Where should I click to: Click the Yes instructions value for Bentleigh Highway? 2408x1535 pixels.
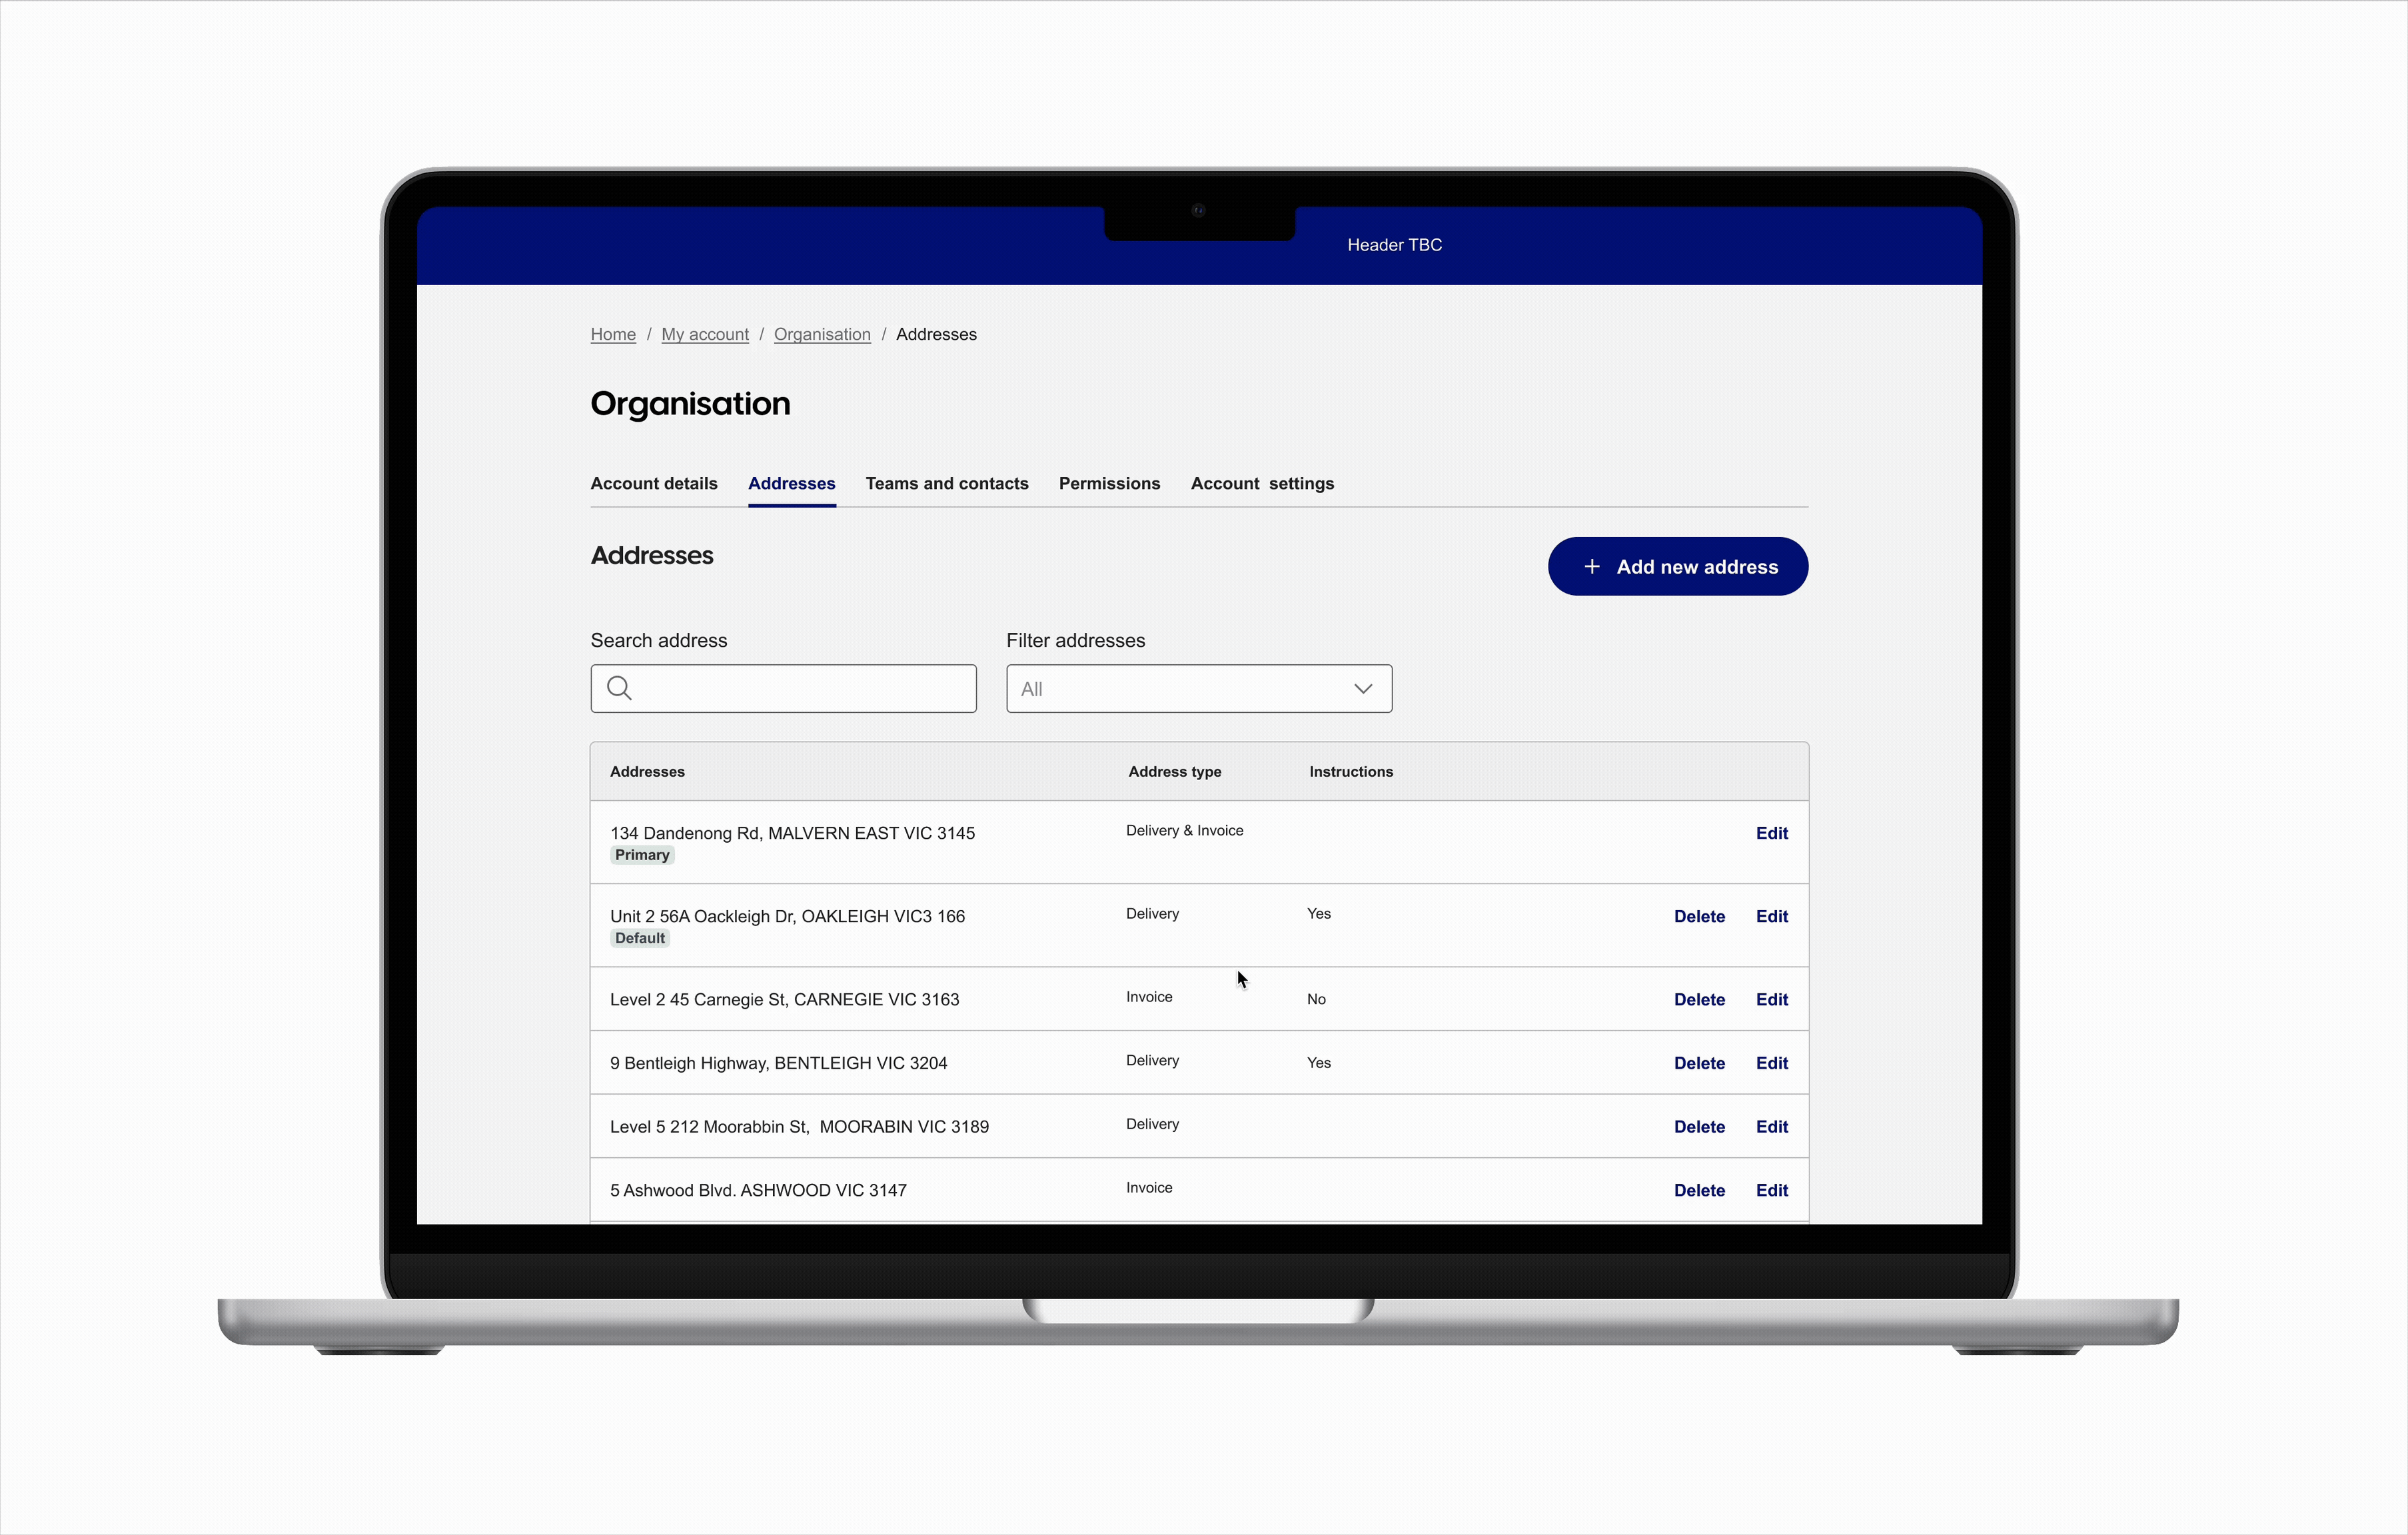point(1319,1063)
